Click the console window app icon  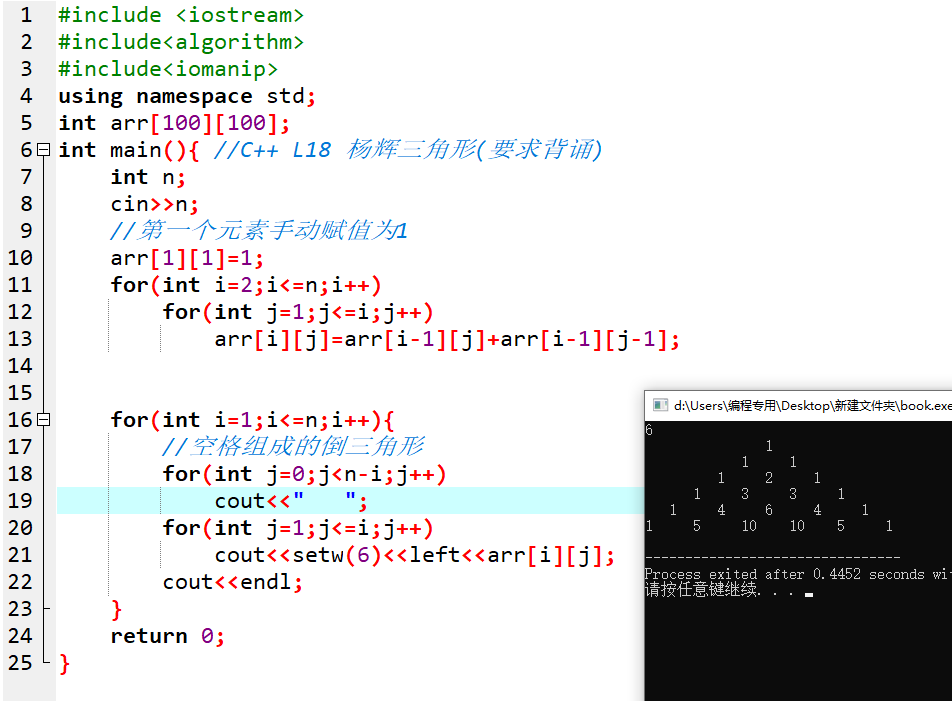pyautogui.click(x=660, y=405)
